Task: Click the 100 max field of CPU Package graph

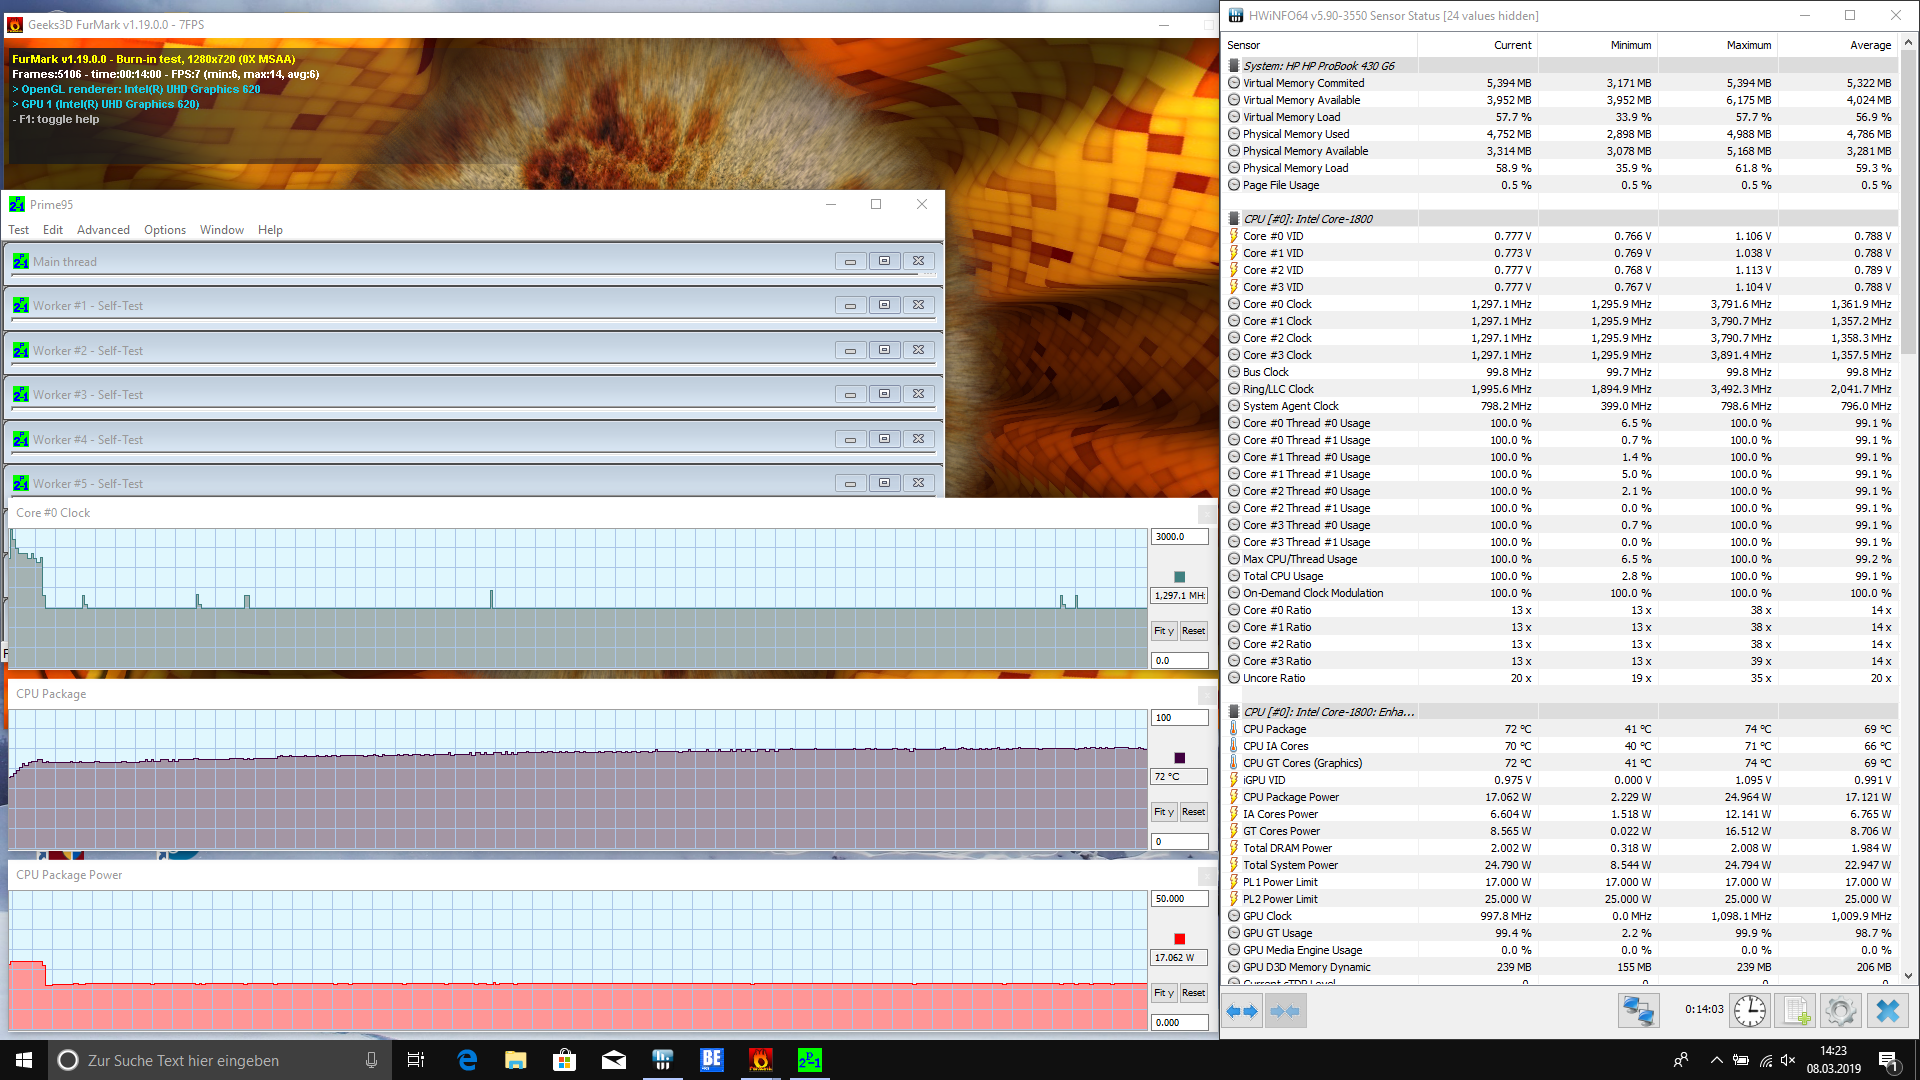Action: 1180,717
